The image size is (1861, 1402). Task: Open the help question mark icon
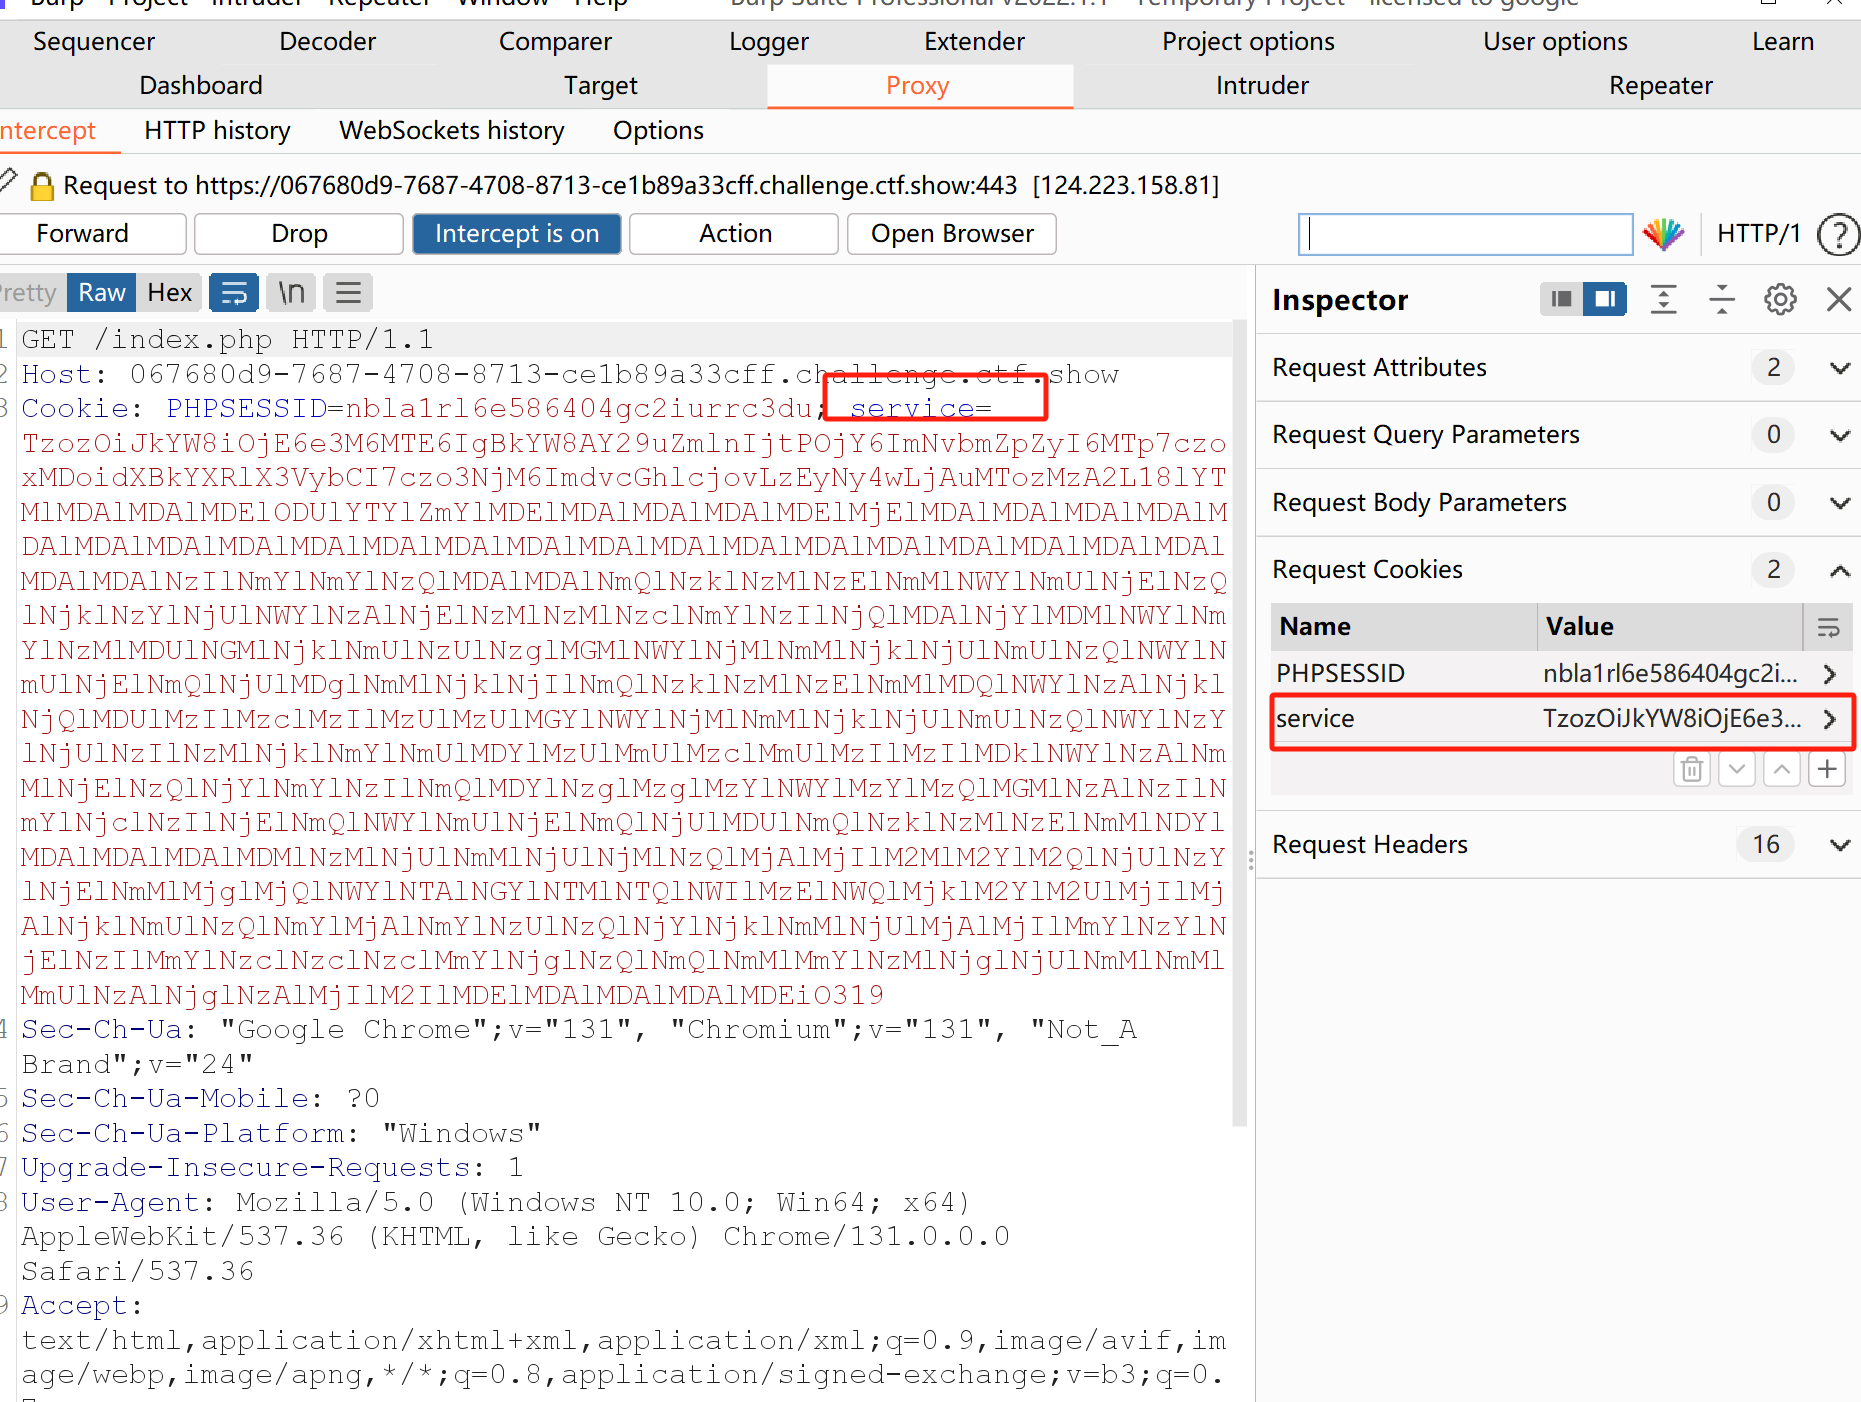(x=1837, y=235)
